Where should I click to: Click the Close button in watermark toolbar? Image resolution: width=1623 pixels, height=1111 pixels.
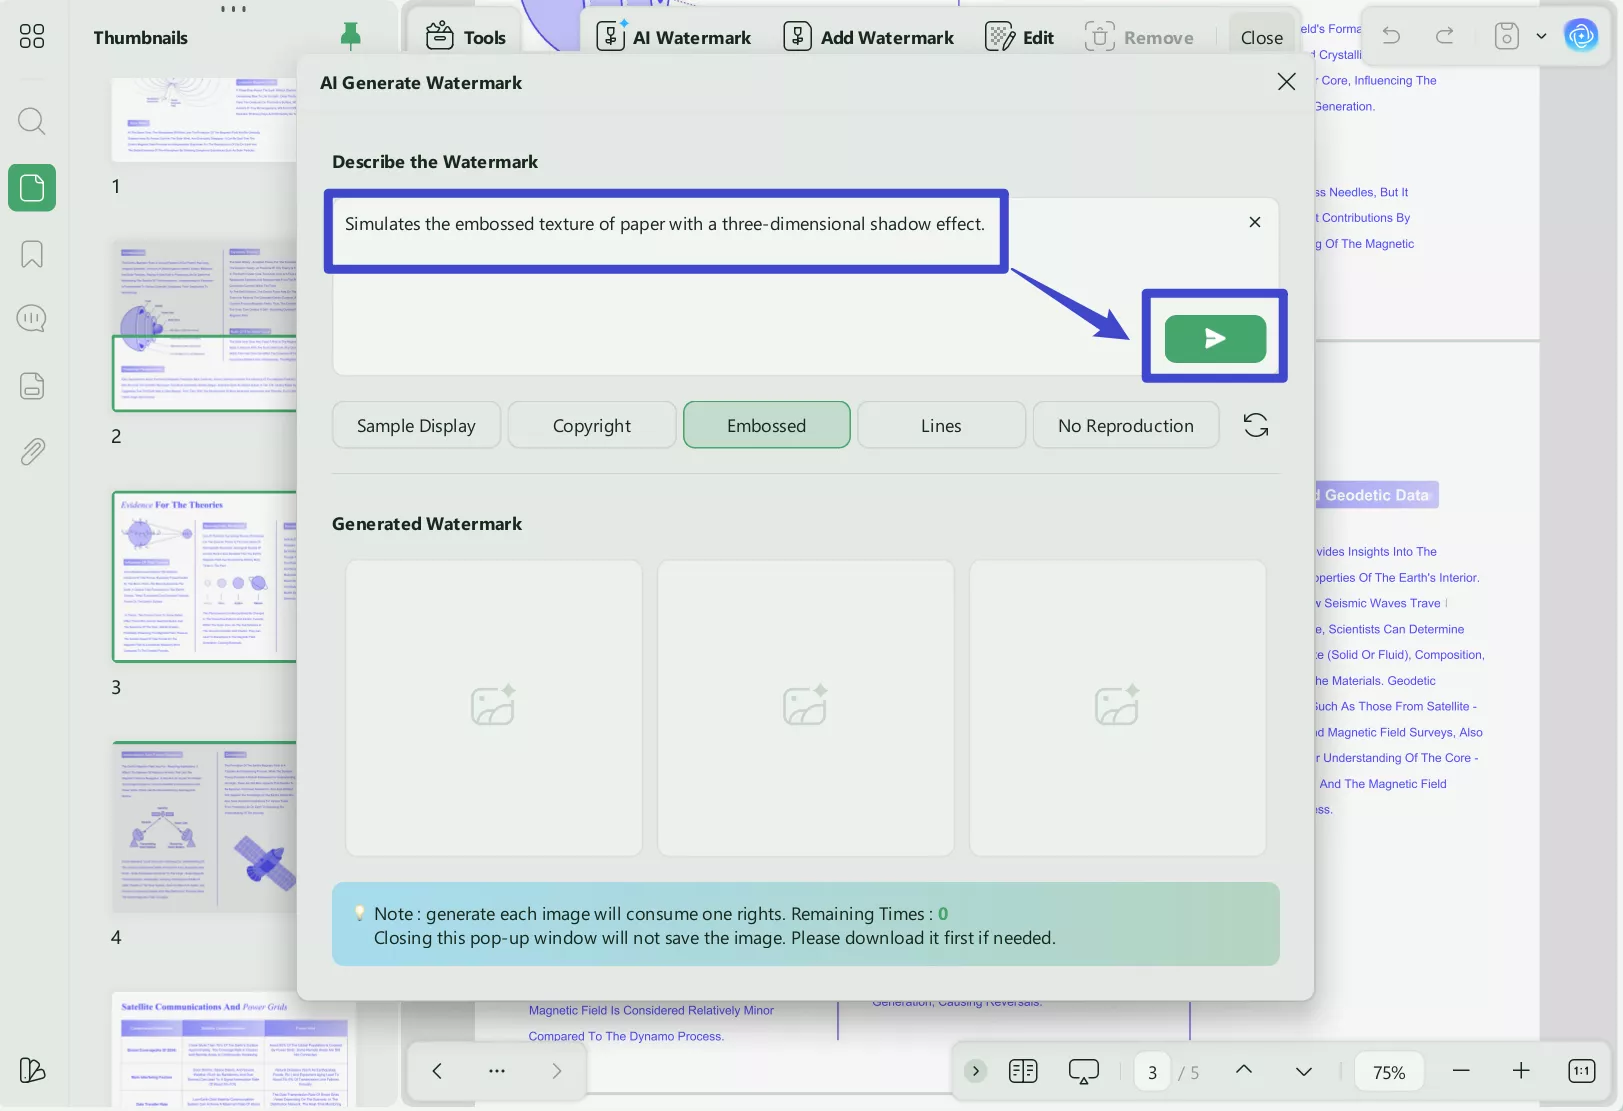click(x=1261, y=37)
